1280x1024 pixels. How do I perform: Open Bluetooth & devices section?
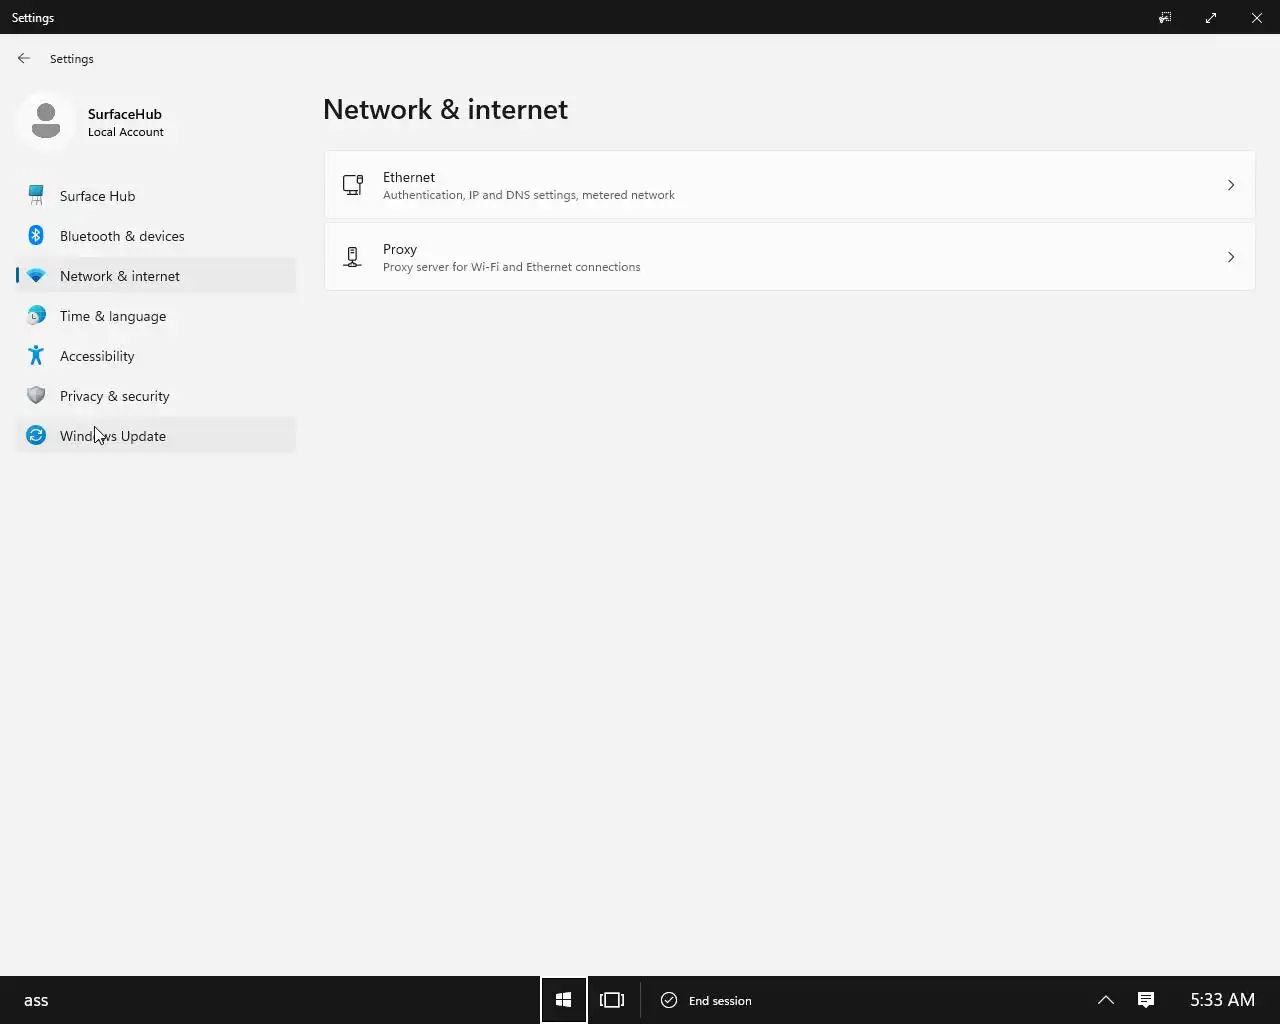[x=156, y=236]
